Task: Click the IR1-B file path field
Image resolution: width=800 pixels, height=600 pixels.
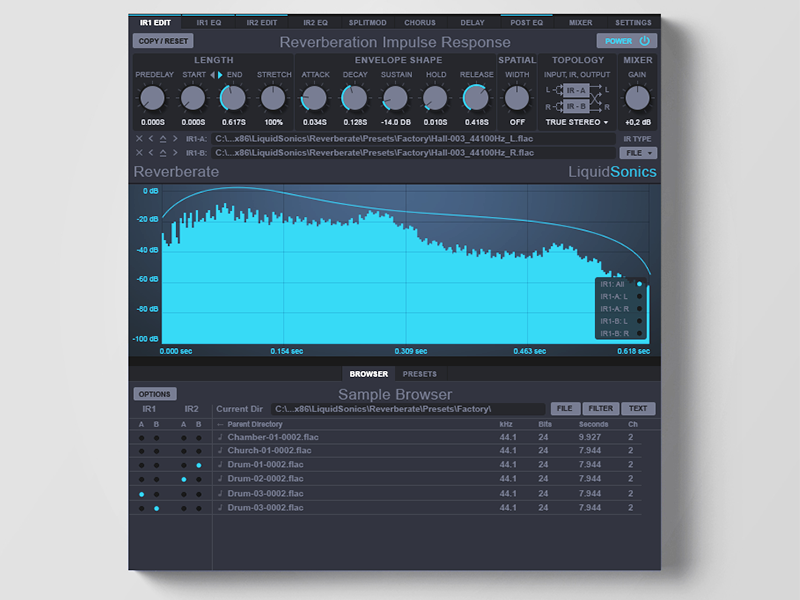Action: [413, 153]
